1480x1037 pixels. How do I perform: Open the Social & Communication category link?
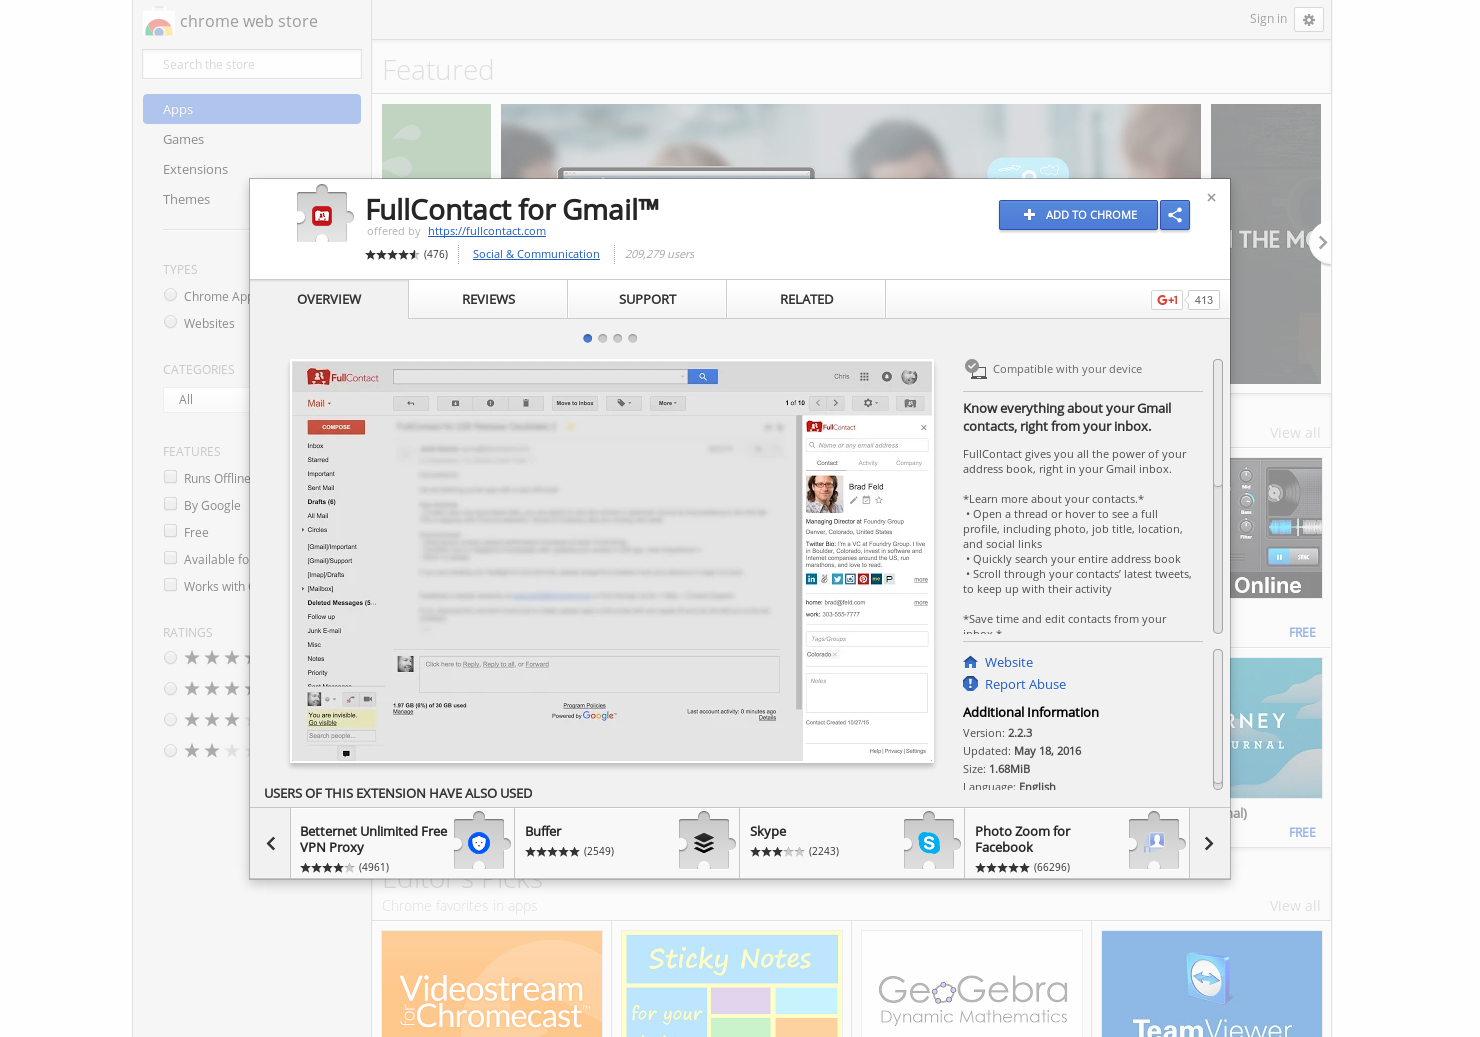pos(536,254)
